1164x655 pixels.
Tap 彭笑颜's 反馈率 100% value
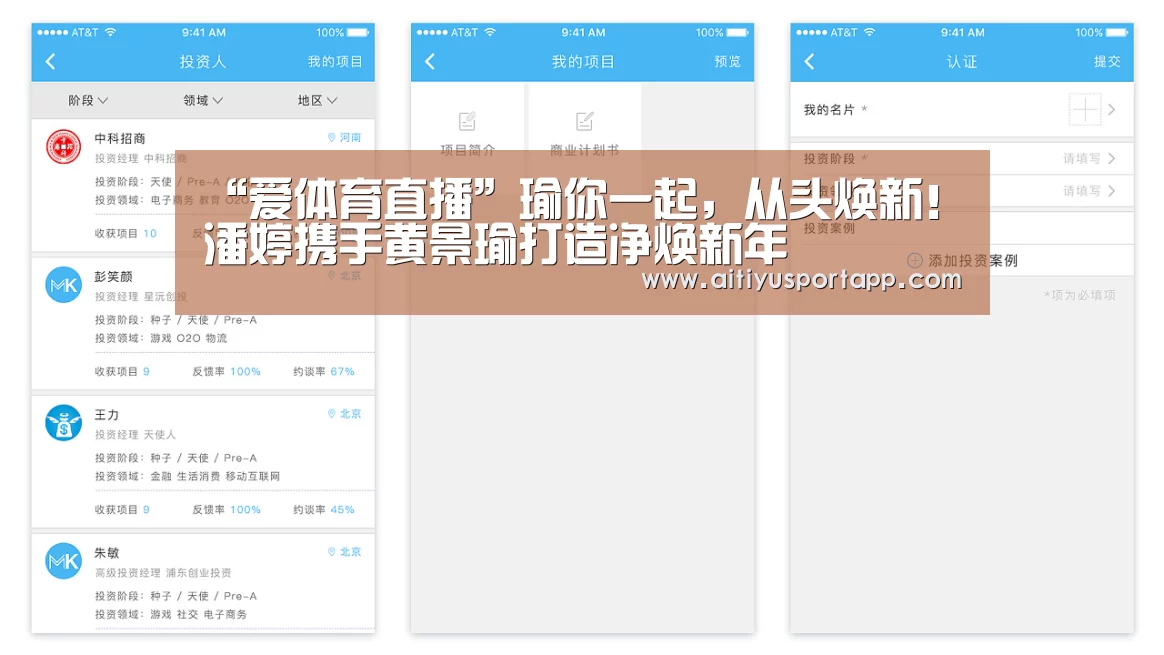[245, 371]
